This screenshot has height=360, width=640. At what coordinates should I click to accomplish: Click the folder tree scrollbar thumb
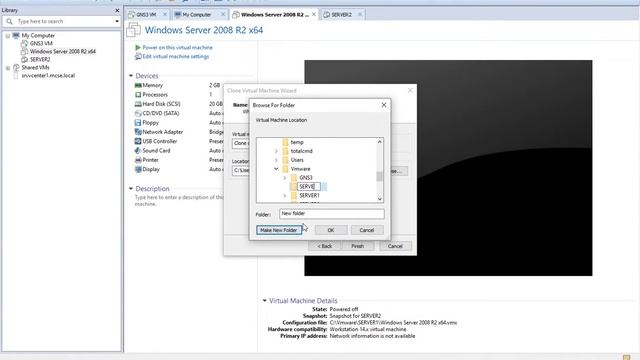click(x=380, y=176)
